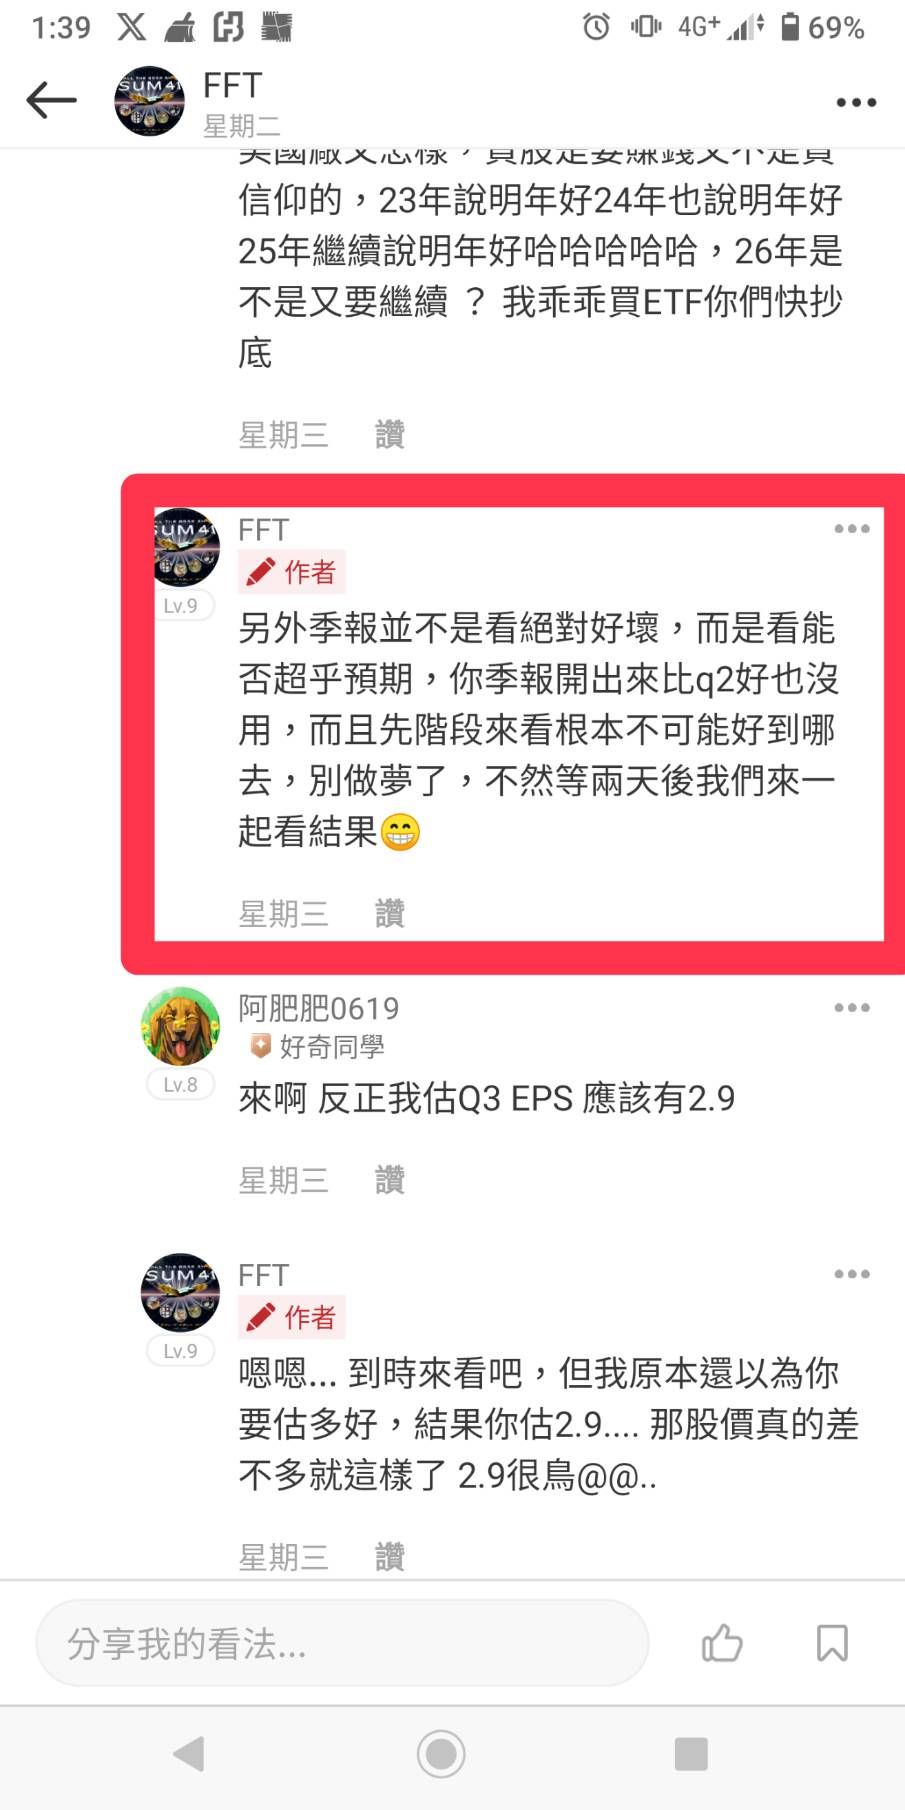
Task: Open the FFT title in the header
Action: pyautogui.click(x=232, y=86)
